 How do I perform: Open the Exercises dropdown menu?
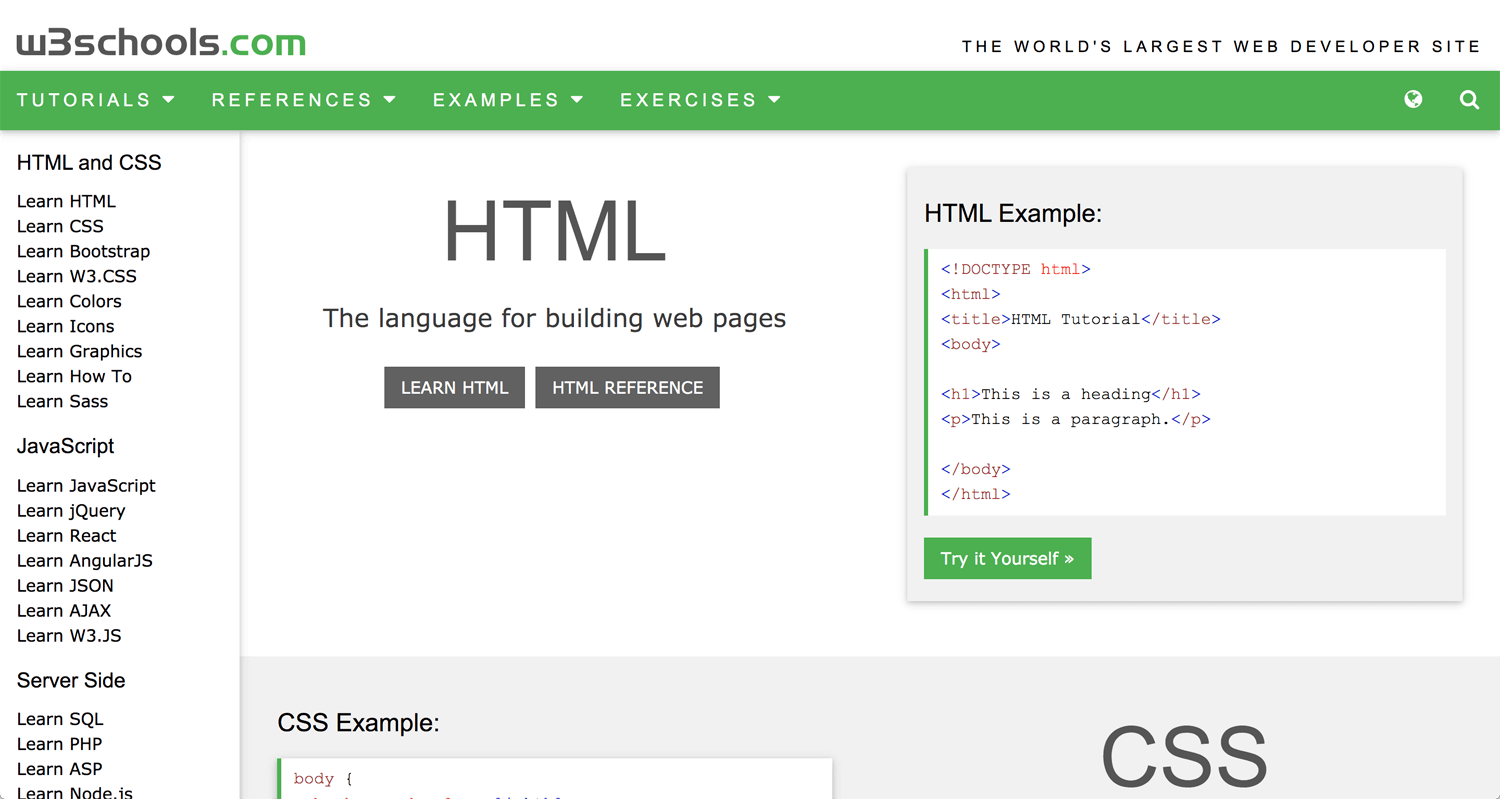(700, 100)
